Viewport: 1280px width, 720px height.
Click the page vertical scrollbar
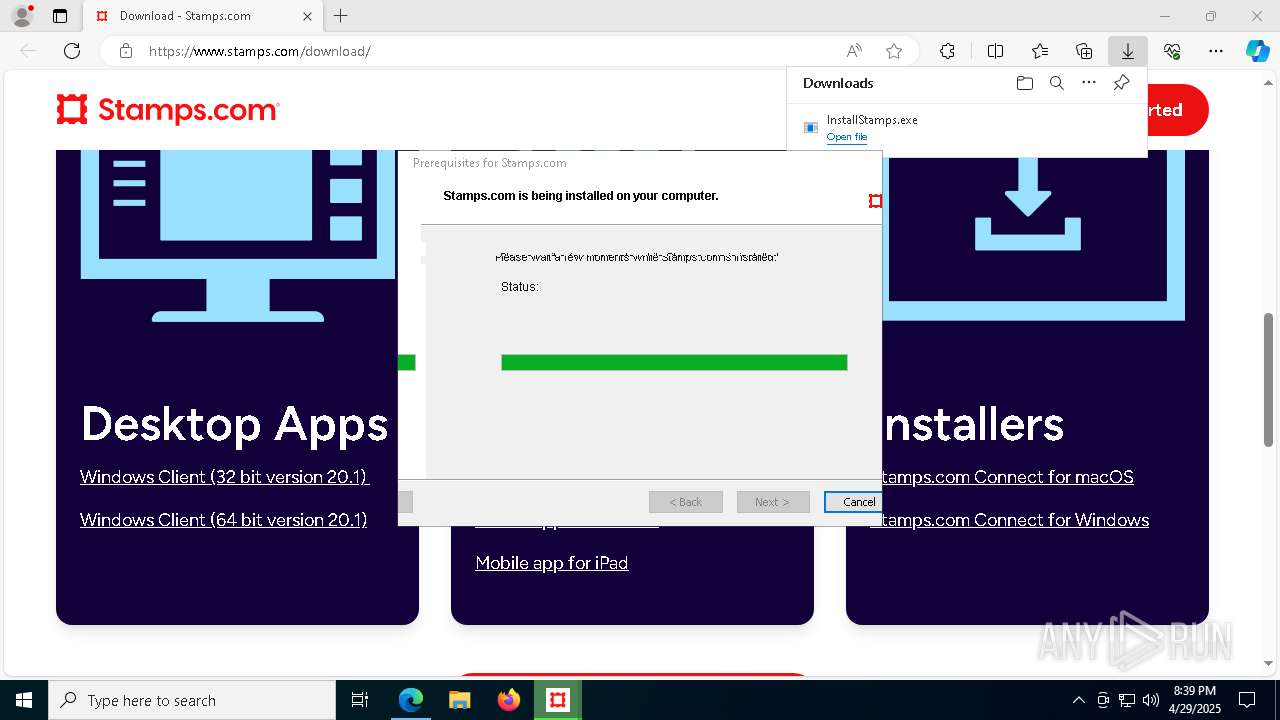pyautogui.click(x=1269, y=380)
